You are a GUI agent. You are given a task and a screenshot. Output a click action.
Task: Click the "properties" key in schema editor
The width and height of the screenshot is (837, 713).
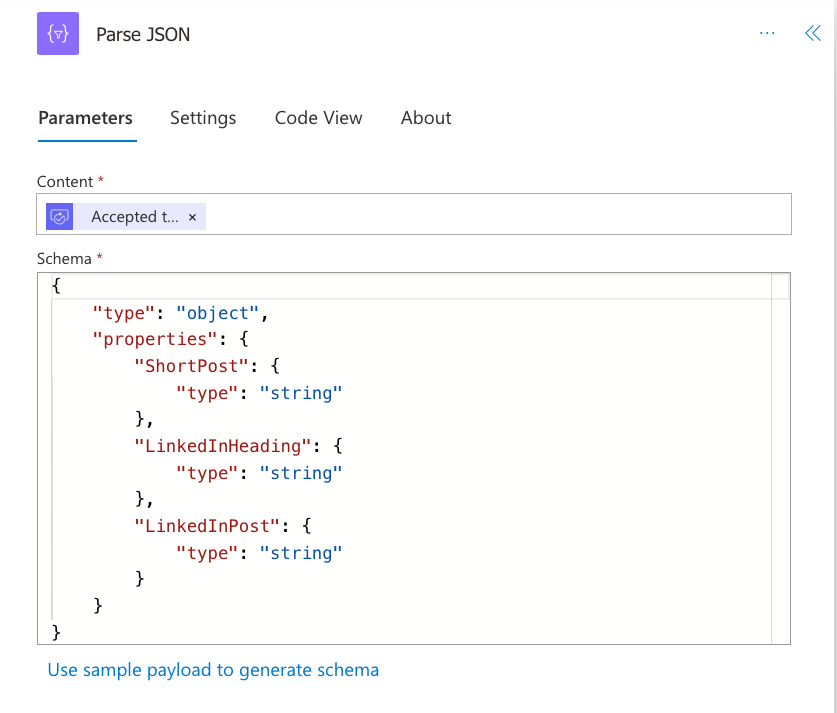pyautogui.click(x=151, y=339)
